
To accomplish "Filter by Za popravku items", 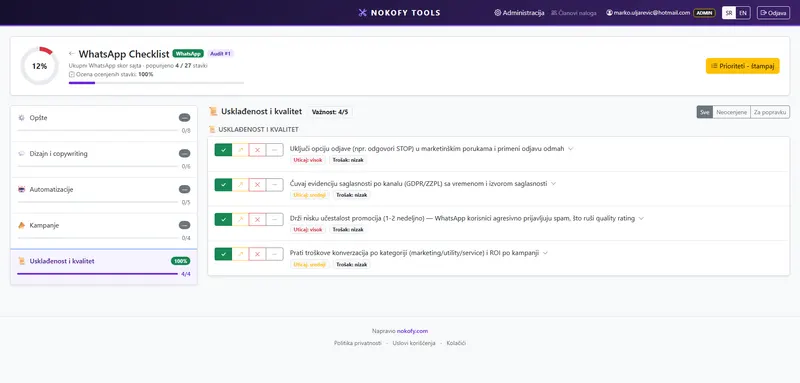I will [x=770, y=112].
